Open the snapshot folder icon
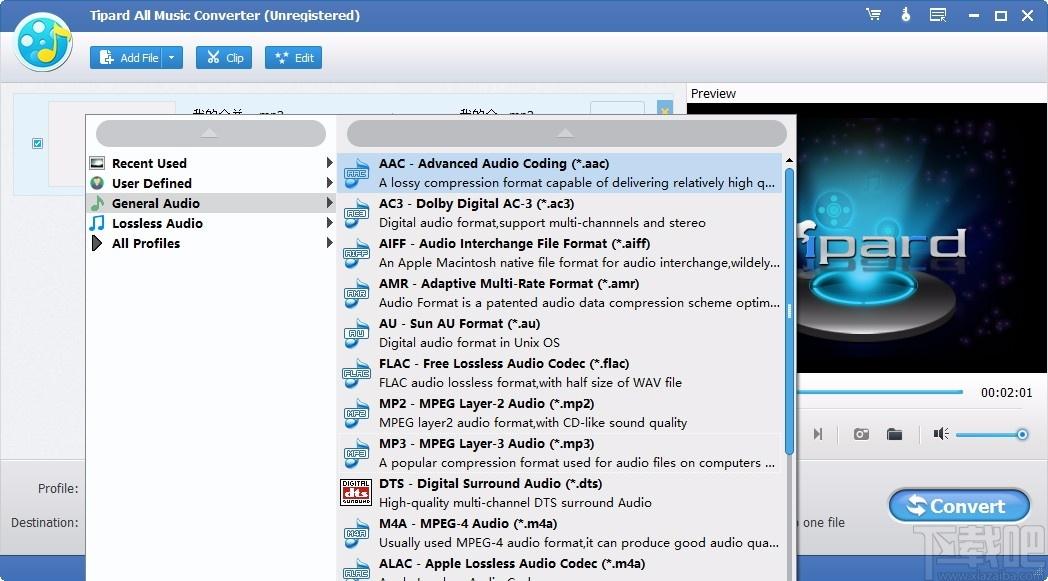The image size is (1048, 581). [894, 435]
